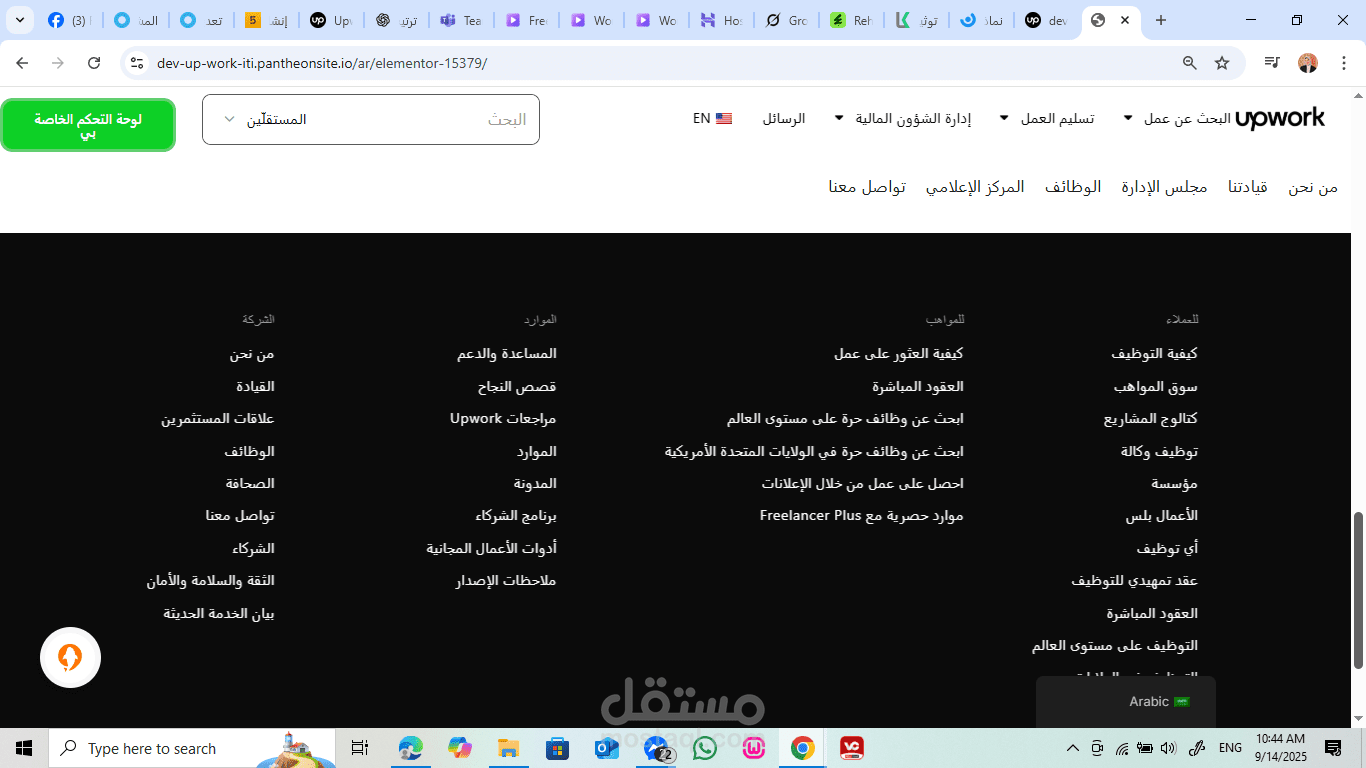Open WampServer icon on taskbar

pyautogui.click(x=754, y=748)
